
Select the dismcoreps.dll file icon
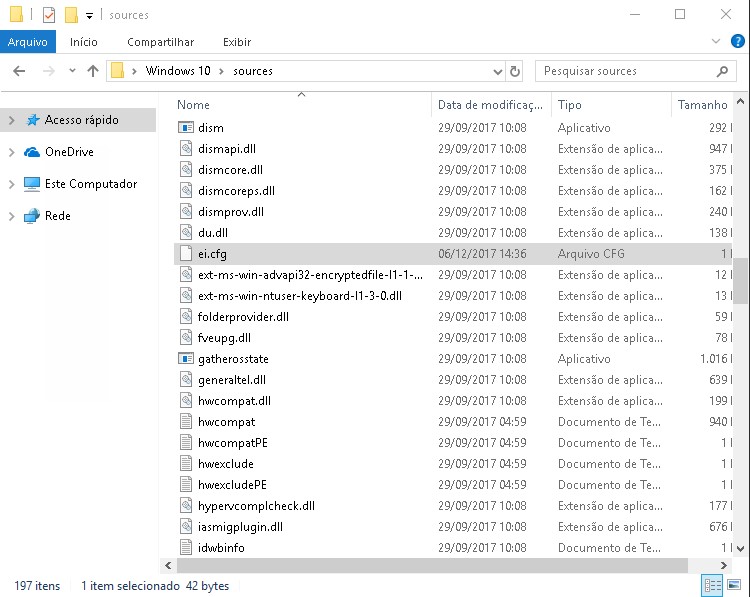(186, 191)
